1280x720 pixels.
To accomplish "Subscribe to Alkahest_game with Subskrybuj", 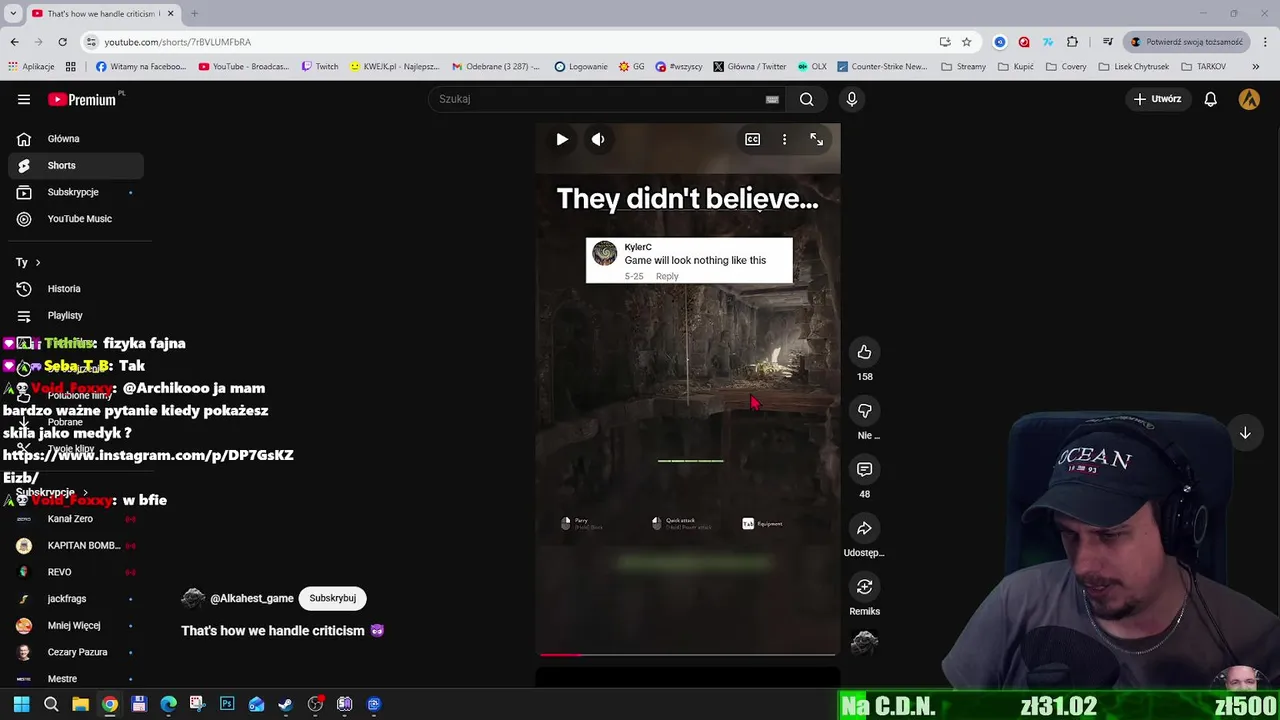I will [x=332, y=598].
